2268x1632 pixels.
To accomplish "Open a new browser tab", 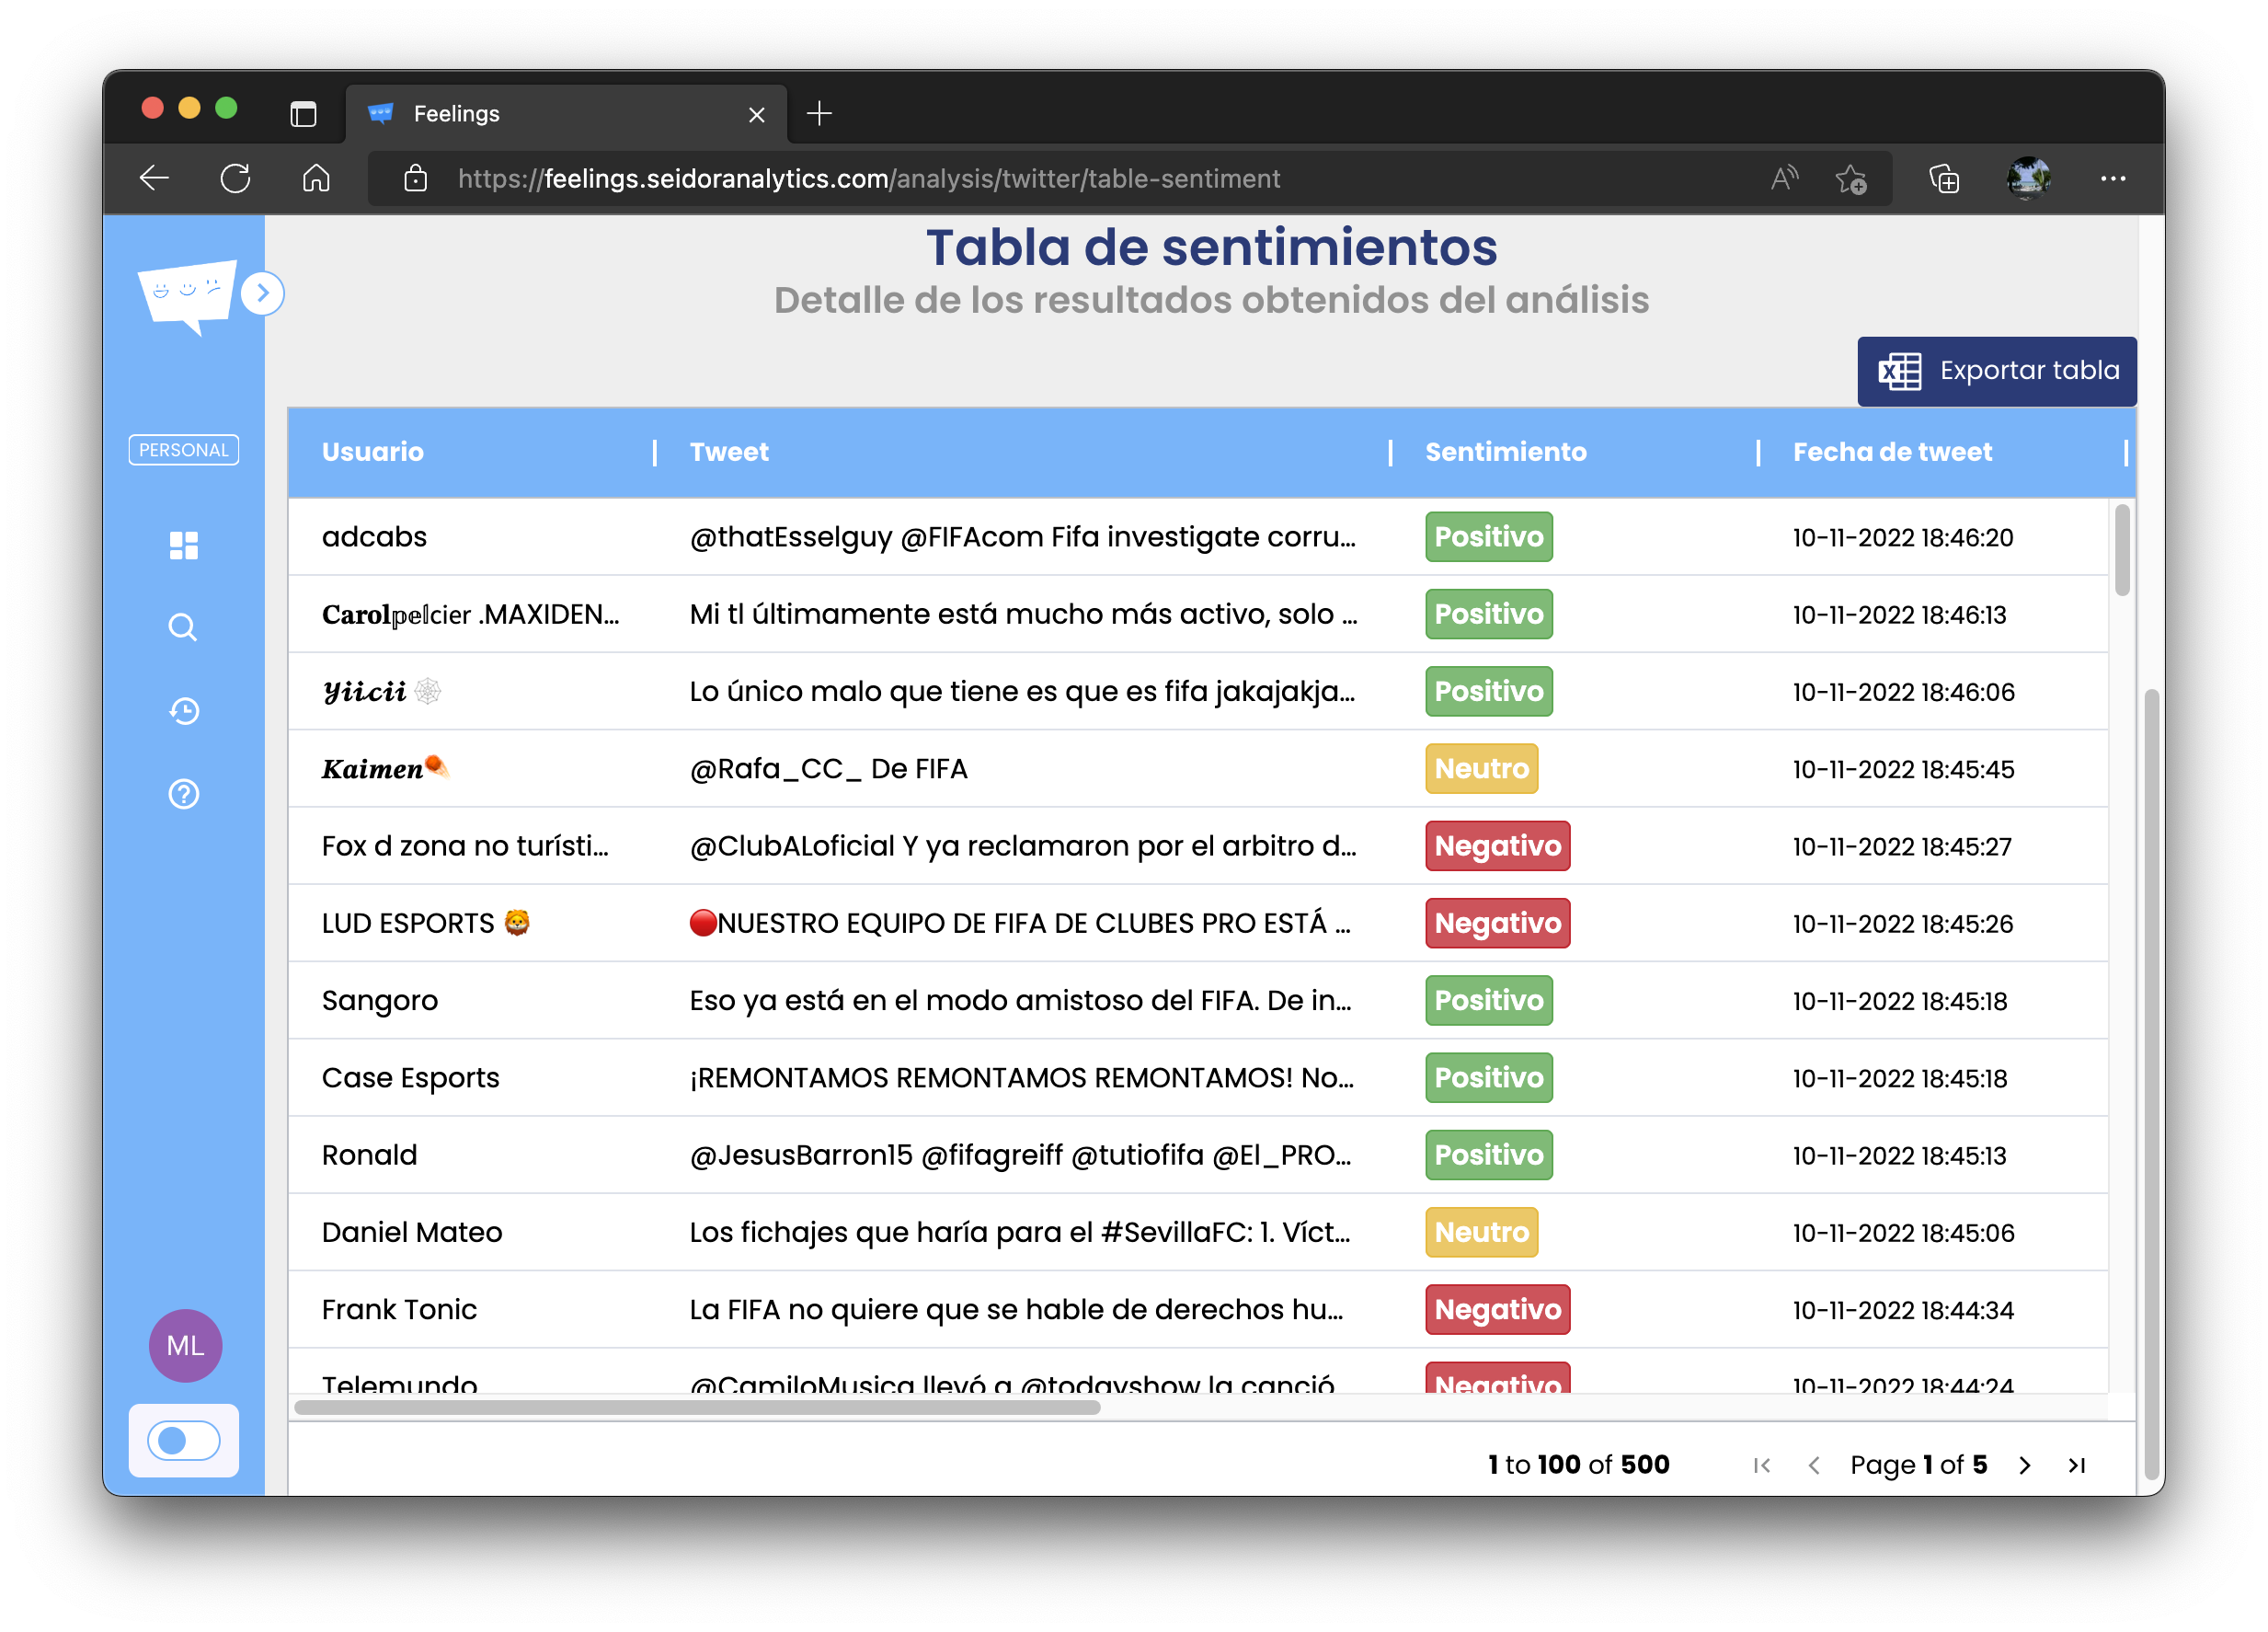I will 819,114.
